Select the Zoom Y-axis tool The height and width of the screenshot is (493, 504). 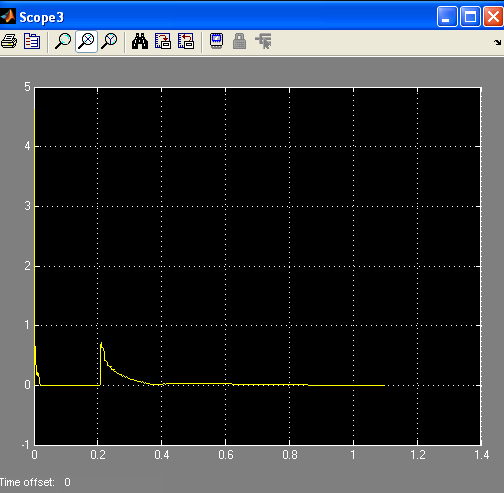tap(109, 42)
